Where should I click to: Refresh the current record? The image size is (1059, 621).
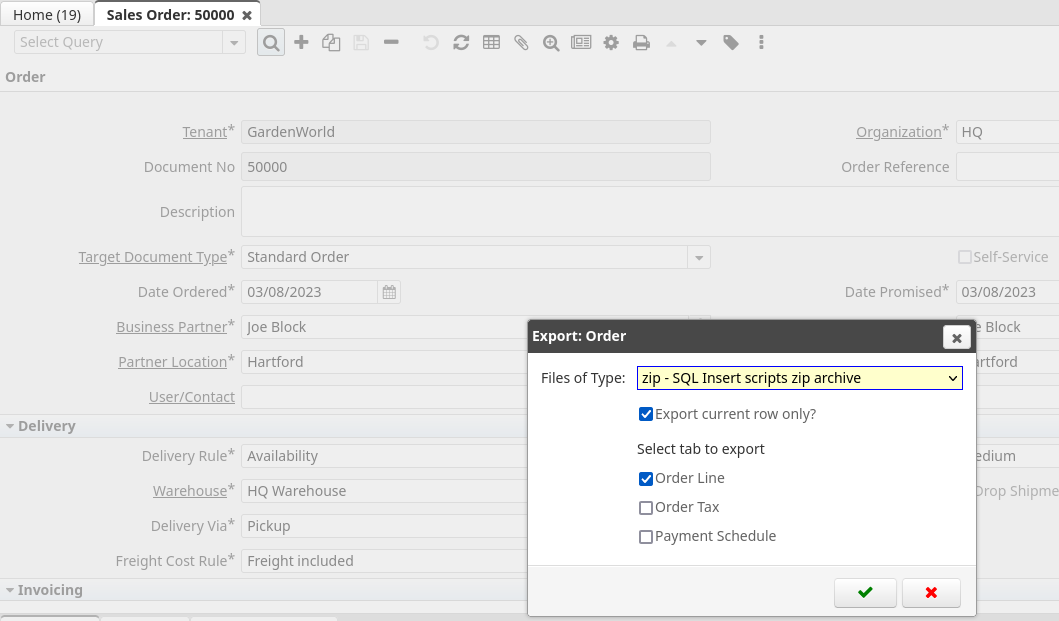pos(461,42)
